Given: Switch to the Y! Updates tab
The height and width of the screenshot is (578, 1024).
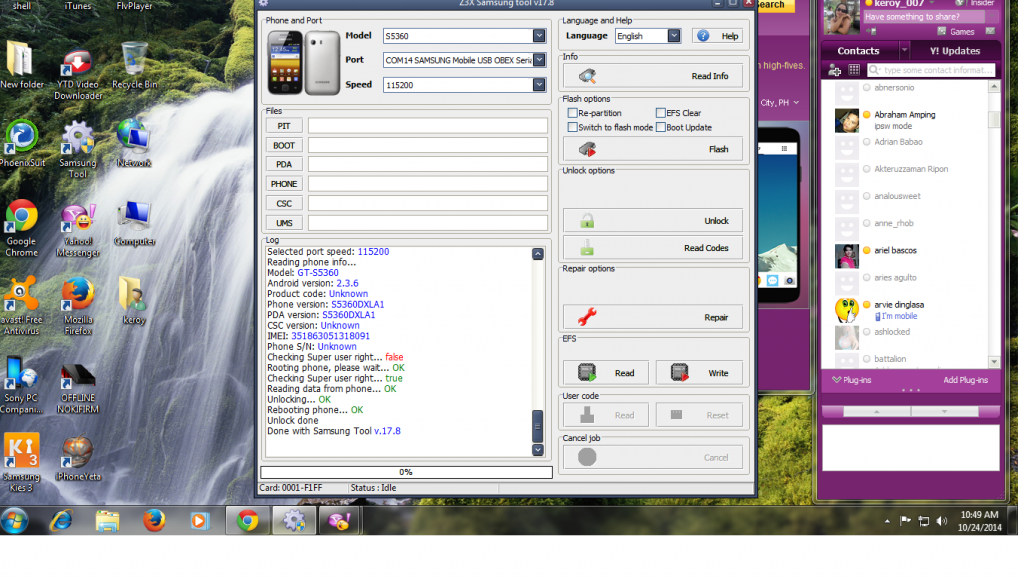Looking at the screenshot, I should pyautogui.click(x=954, y=51).
